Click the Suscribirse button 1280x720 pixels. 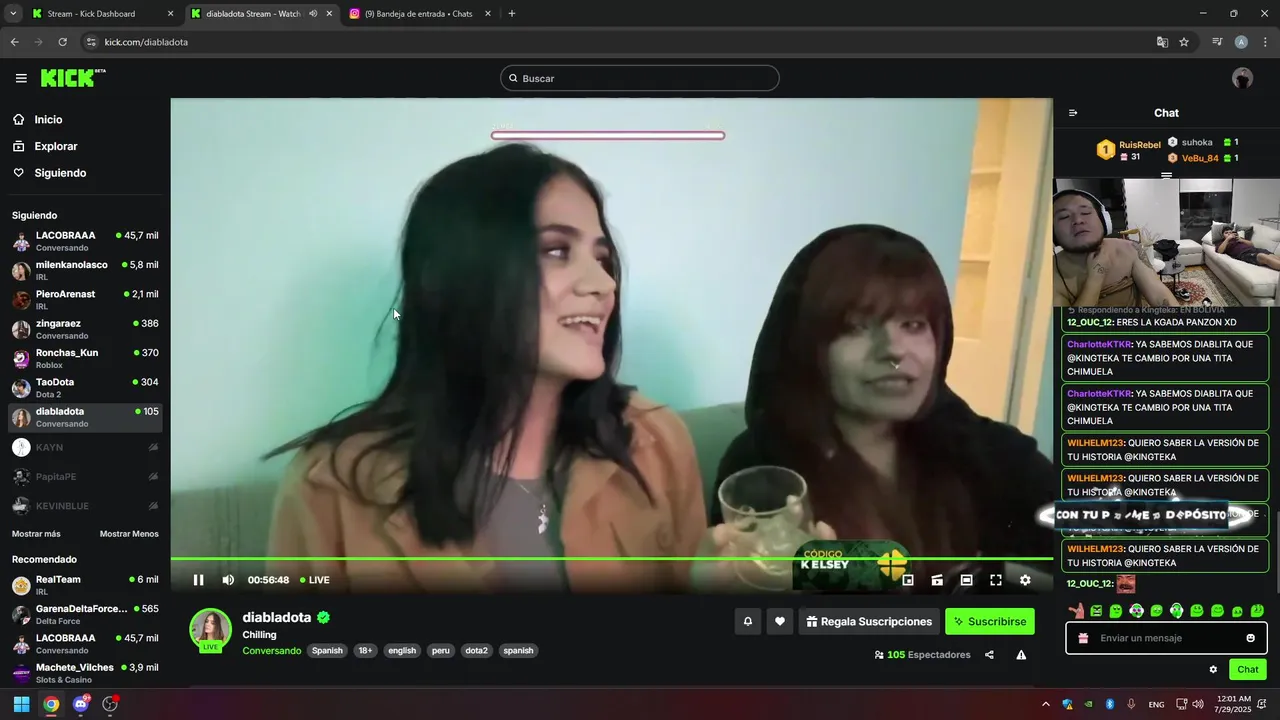[x=990, y=621]
